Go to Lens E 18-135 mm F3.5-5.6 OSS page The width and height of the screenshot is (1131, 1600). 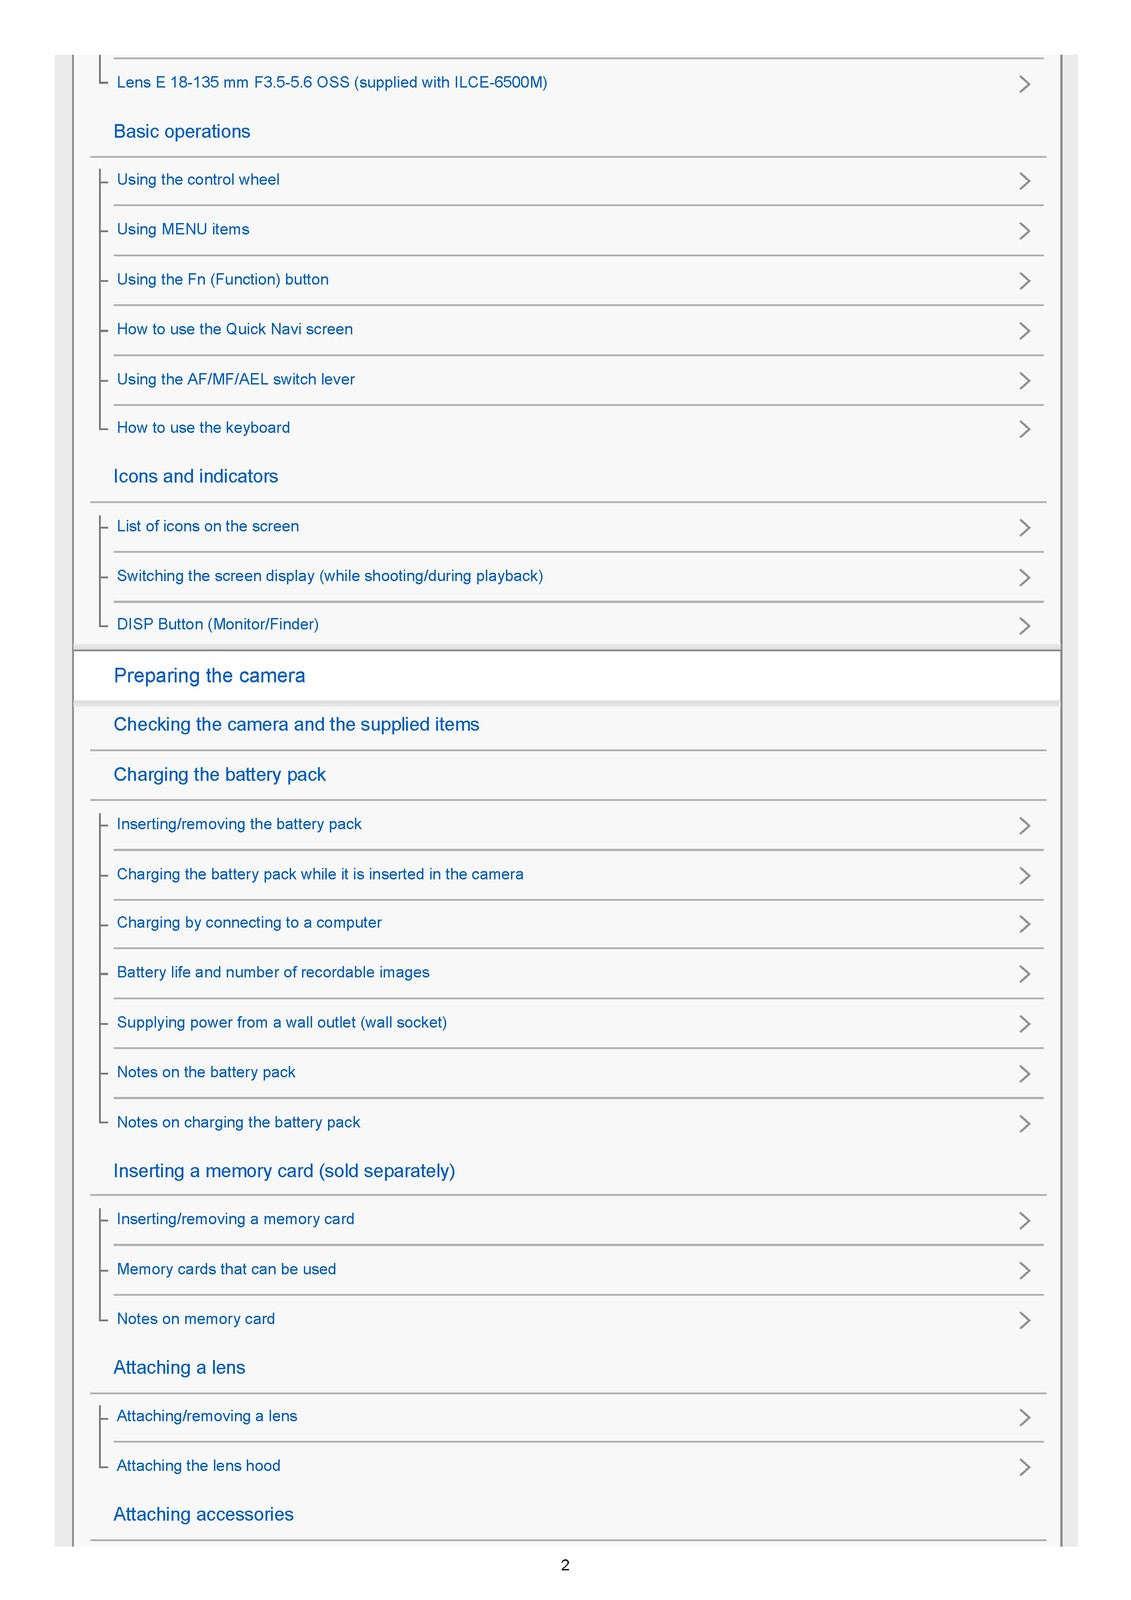tap(332, 83)
